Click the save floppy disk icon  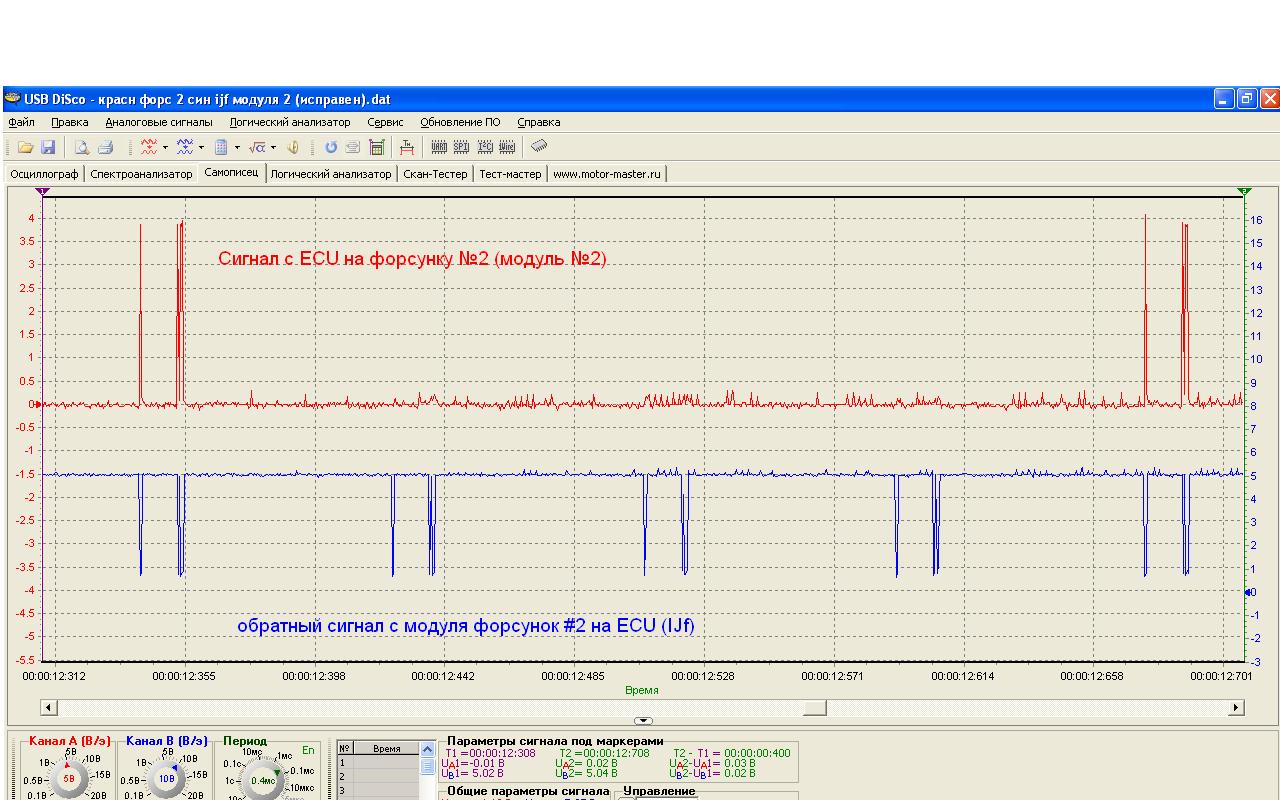coord(47,147)
